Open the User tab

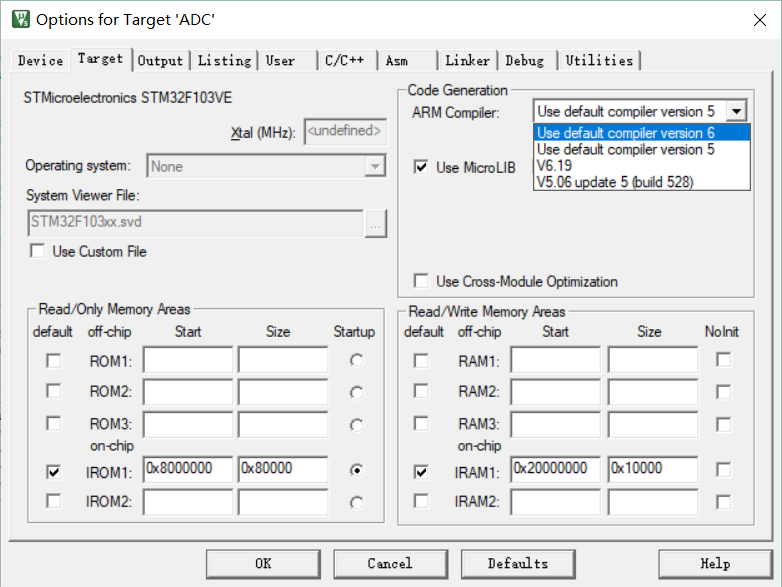pos(288,61)
